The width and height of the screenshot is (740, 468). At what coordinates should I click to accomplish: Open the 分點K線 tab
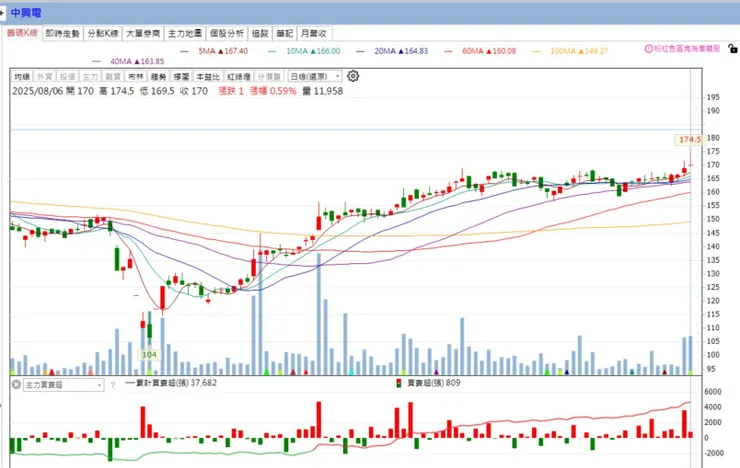103,33
